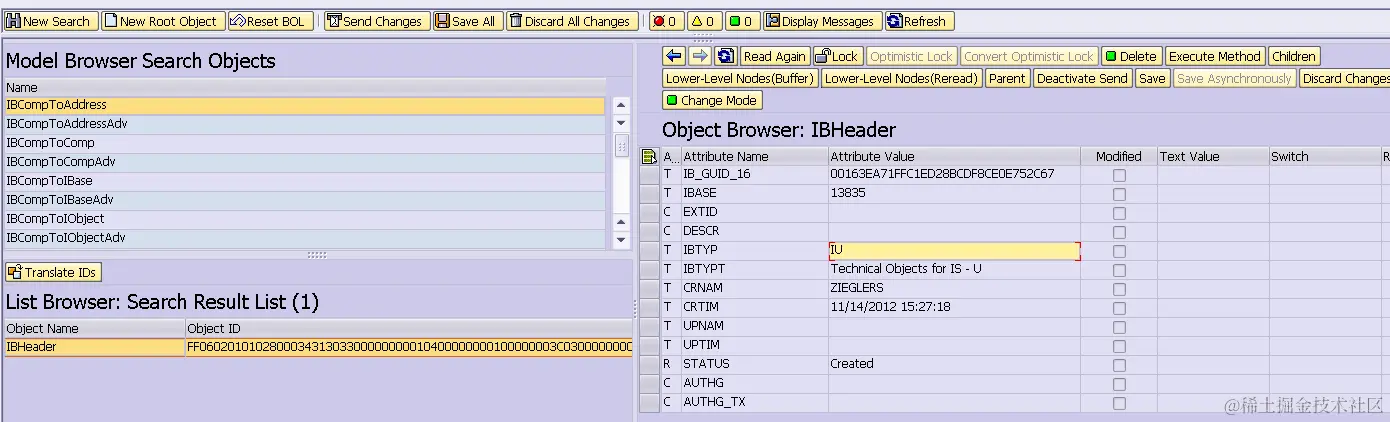Select IBHeader in search result list
Screen dimensions: 1390x422
click(x=94, y=347)
